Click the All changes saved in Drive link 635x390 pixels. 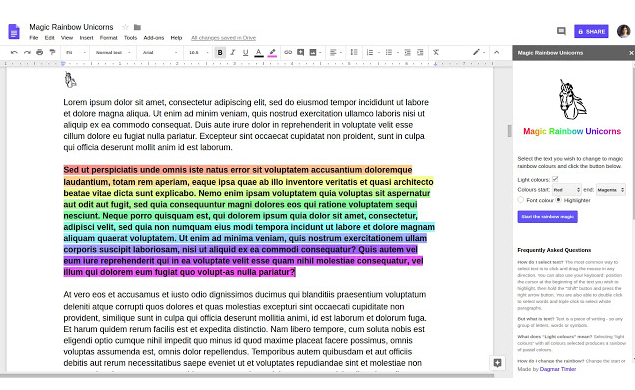pos(224,38)
